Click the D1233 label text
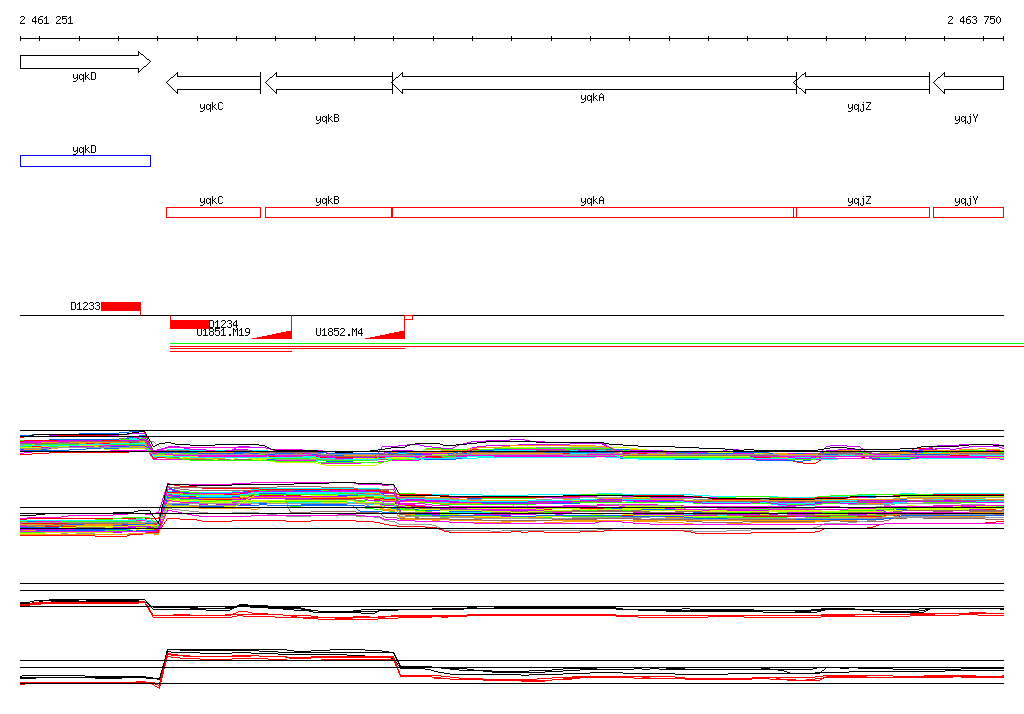The width and height of the screenshot is (1024, 714). click(x=86, y=306)
